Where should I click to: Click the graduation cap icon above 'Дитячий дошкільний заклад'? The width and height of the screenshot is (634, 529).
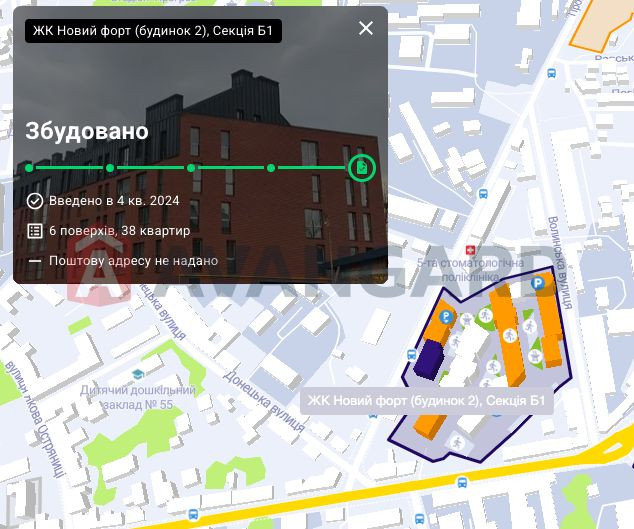pos(138,374)
